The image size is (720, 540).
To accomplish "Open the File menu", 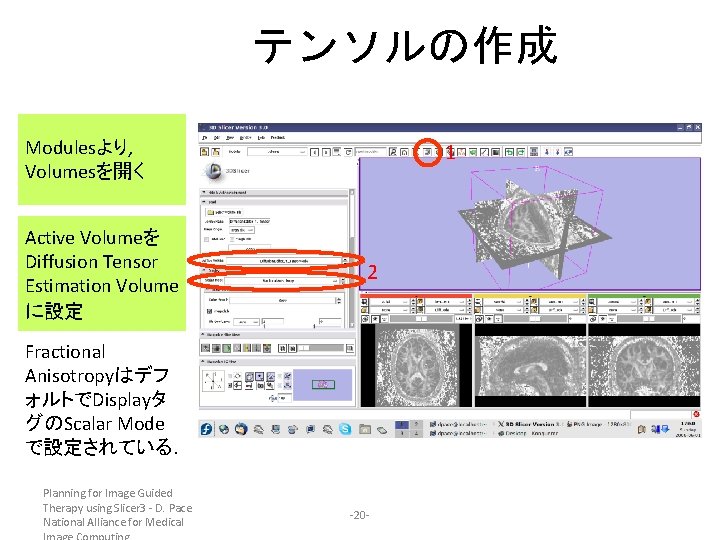I will (x=205, y=137).
